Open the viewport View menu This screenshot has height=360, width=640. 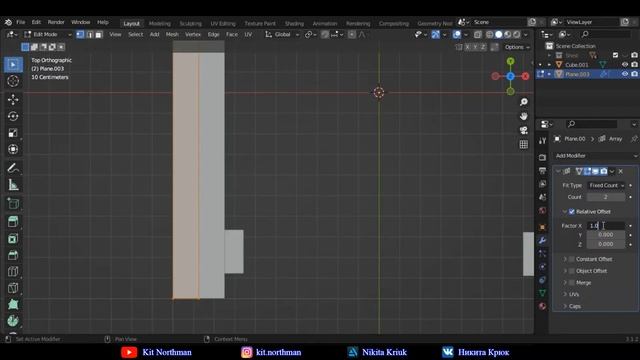(x=115, y=35)
